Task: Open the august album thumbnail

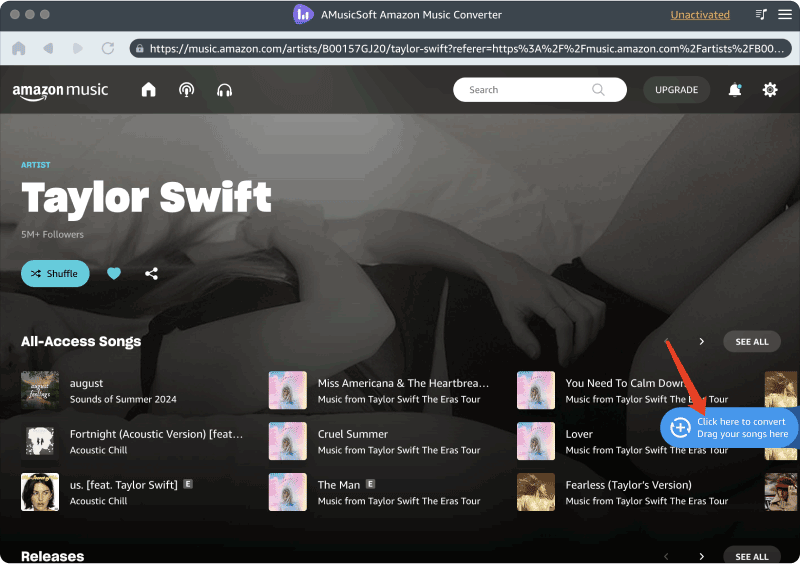Action: pyautogui.click(x=40, y=390)
